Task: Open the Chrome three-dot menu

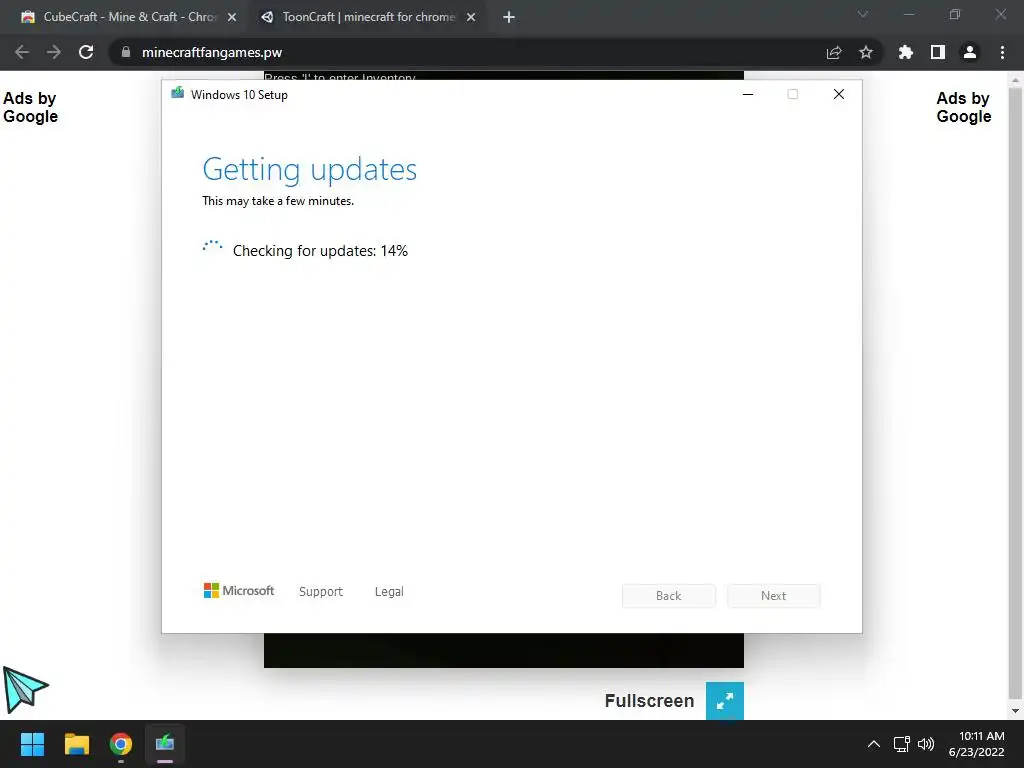Action: (x=1002, y=52)
